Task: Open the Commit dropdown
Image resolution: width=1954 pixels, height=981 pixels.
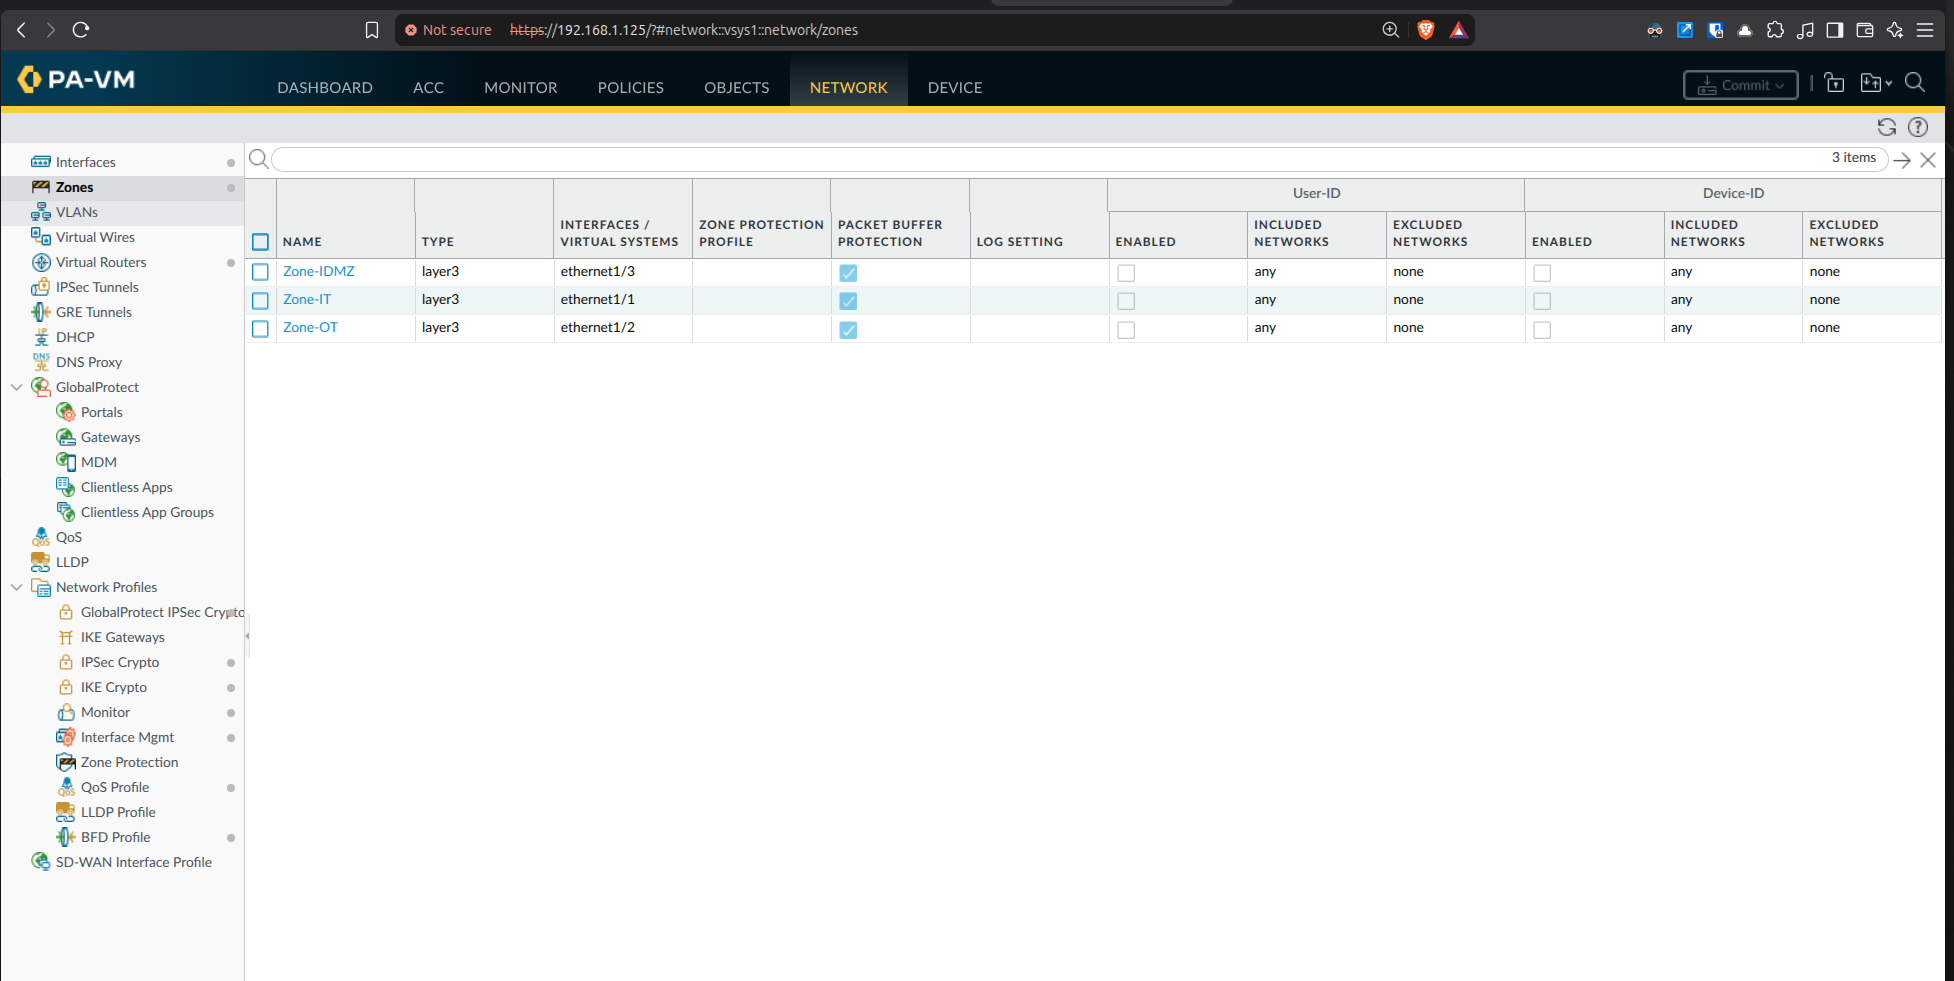Action: (x=1740, y=85)
